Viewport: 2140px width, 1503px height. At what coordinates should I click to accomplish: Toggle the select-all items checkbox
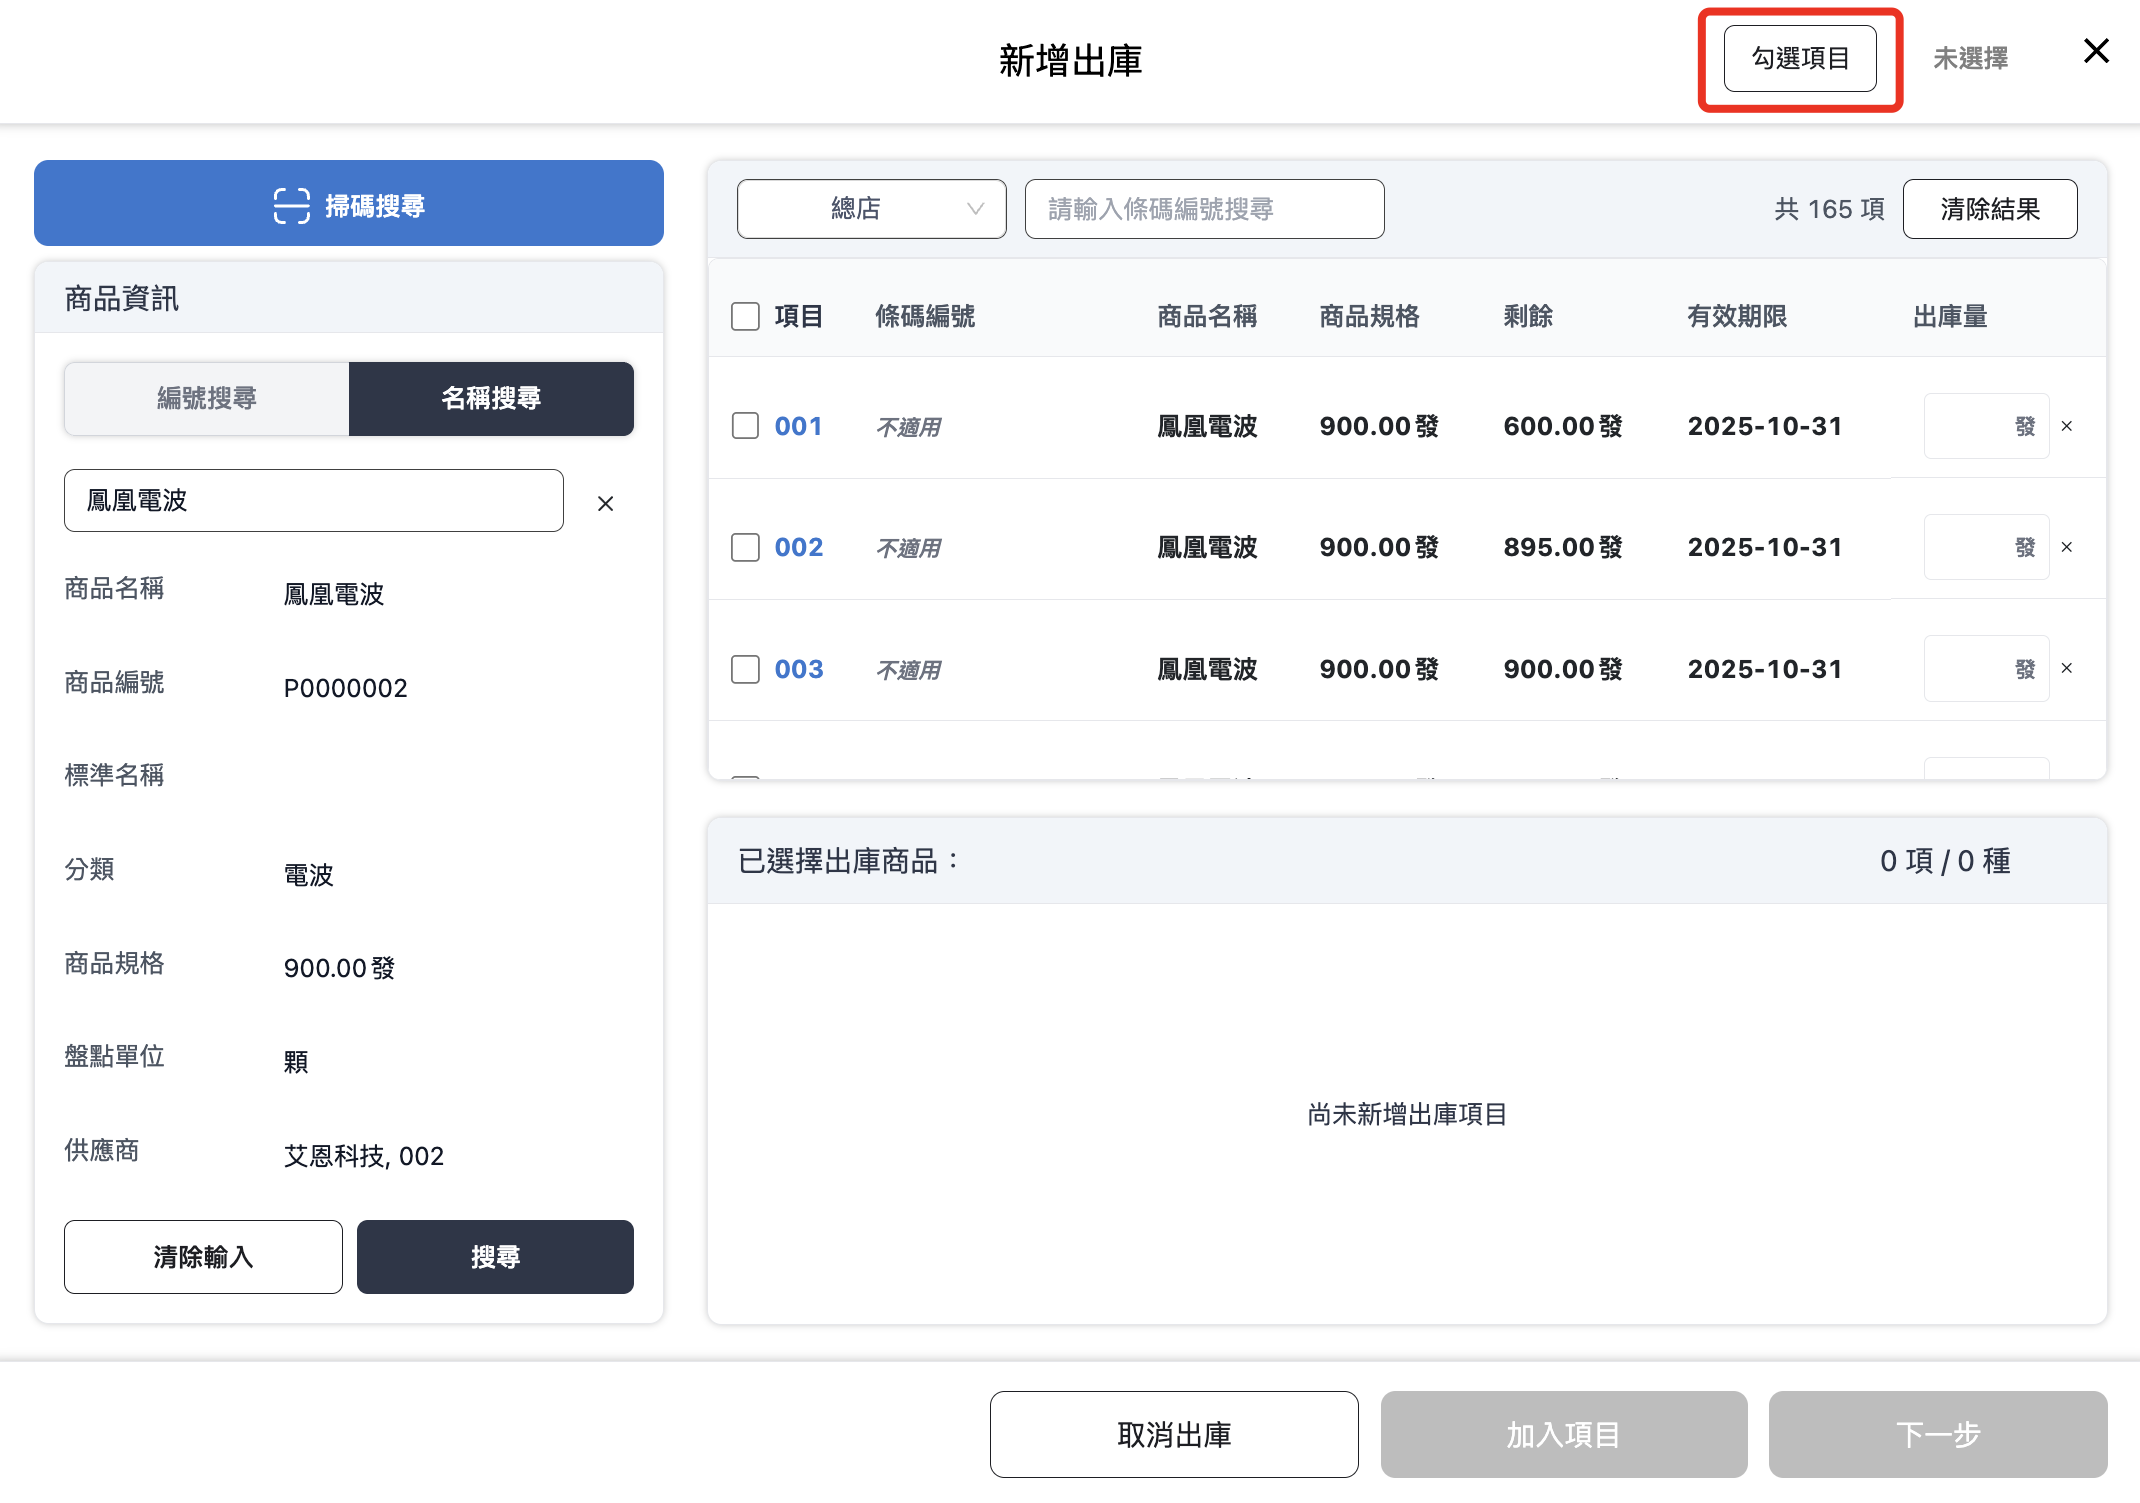coord(745,317)
